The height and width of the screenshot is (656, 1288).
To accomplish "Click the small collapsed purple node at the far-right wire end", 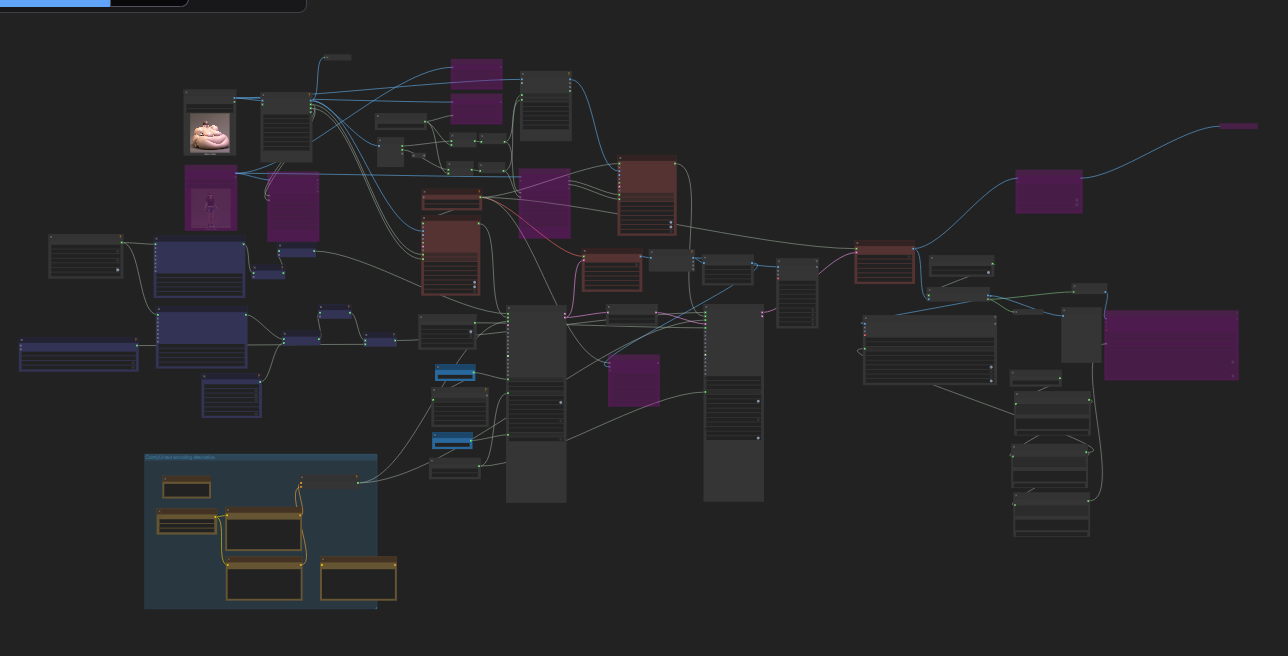I will [x=1238, y=126].
